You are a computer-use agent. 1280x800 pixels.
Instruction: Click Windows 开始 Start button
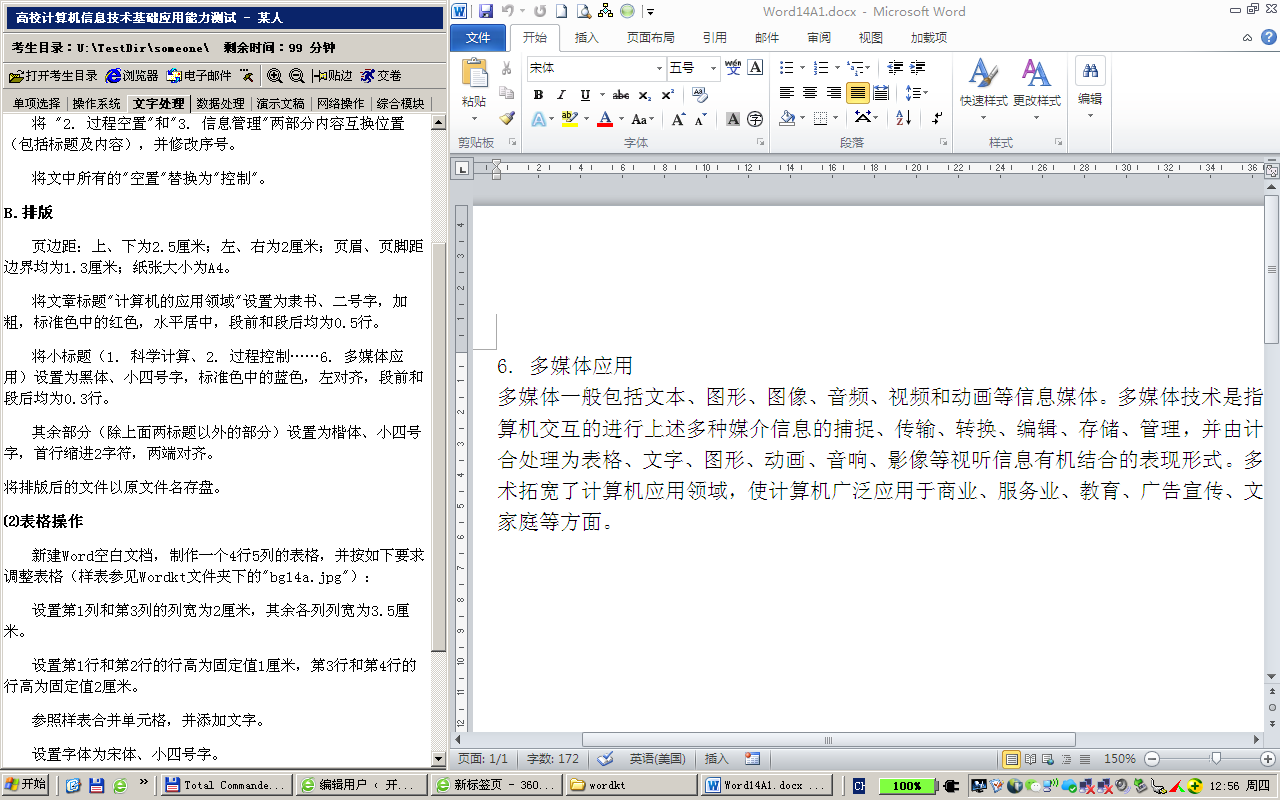coord(25,785)
